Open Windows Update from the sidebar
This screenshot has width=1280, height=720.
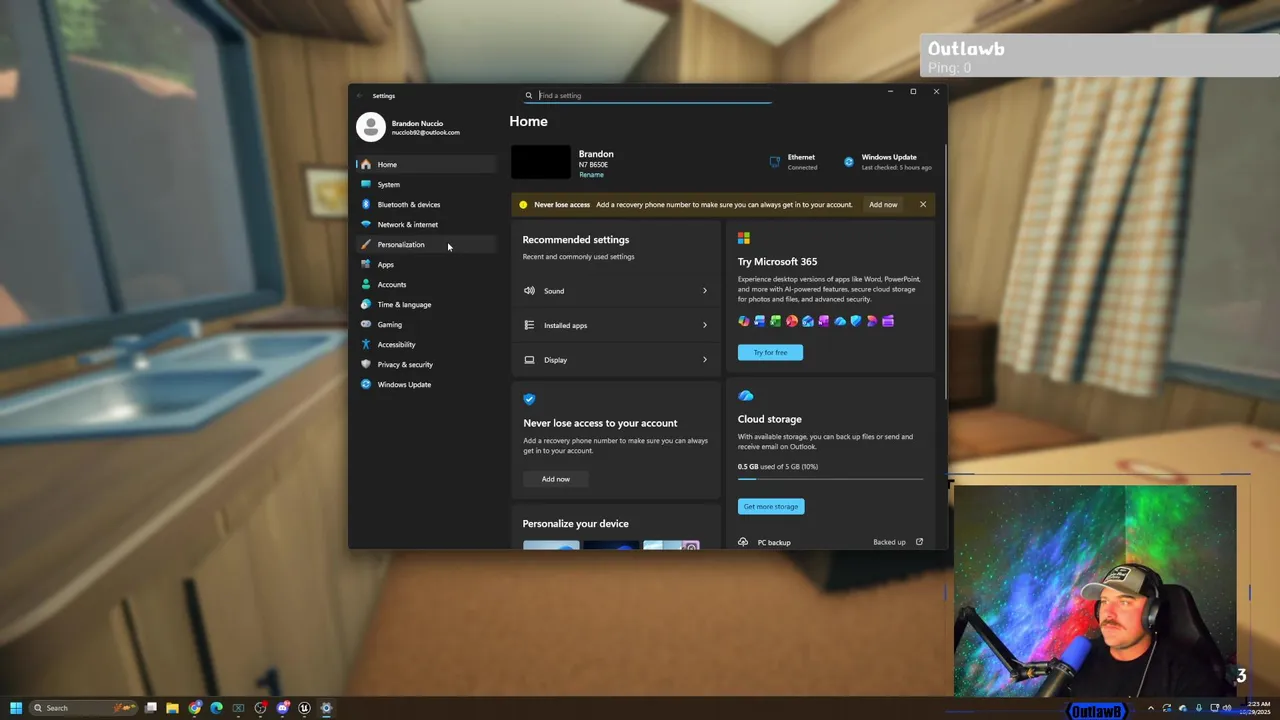425,384
